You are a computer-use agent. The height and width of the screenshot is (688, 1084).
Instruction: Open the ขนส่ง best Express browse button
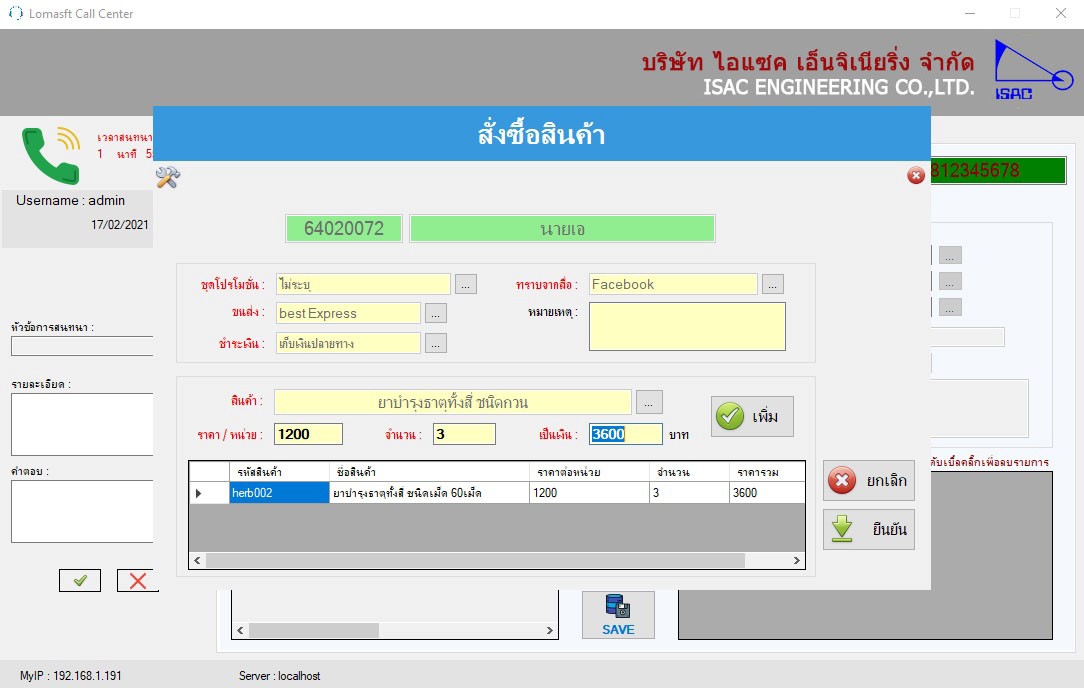click(x=435, y=313)
